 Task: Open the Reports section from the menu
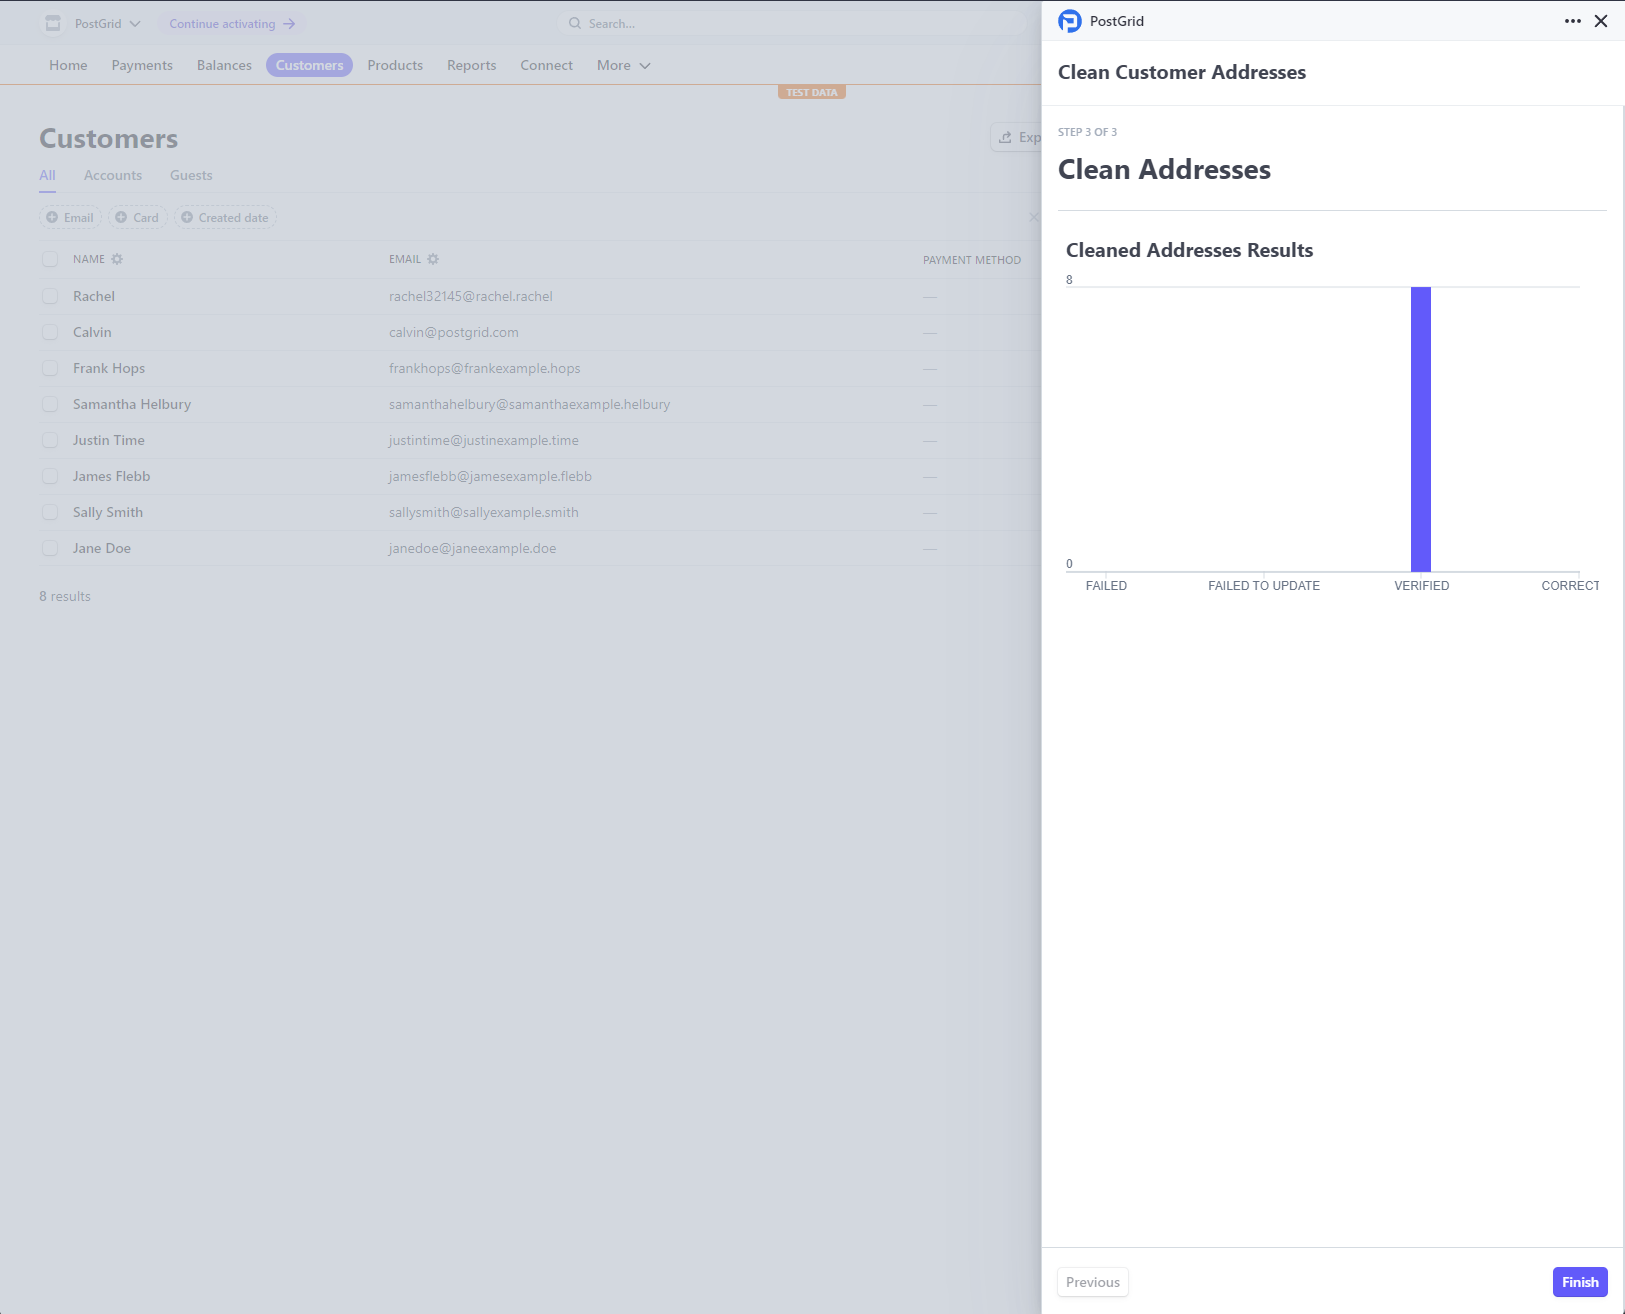pyautogui.click(x=471, y=65)
